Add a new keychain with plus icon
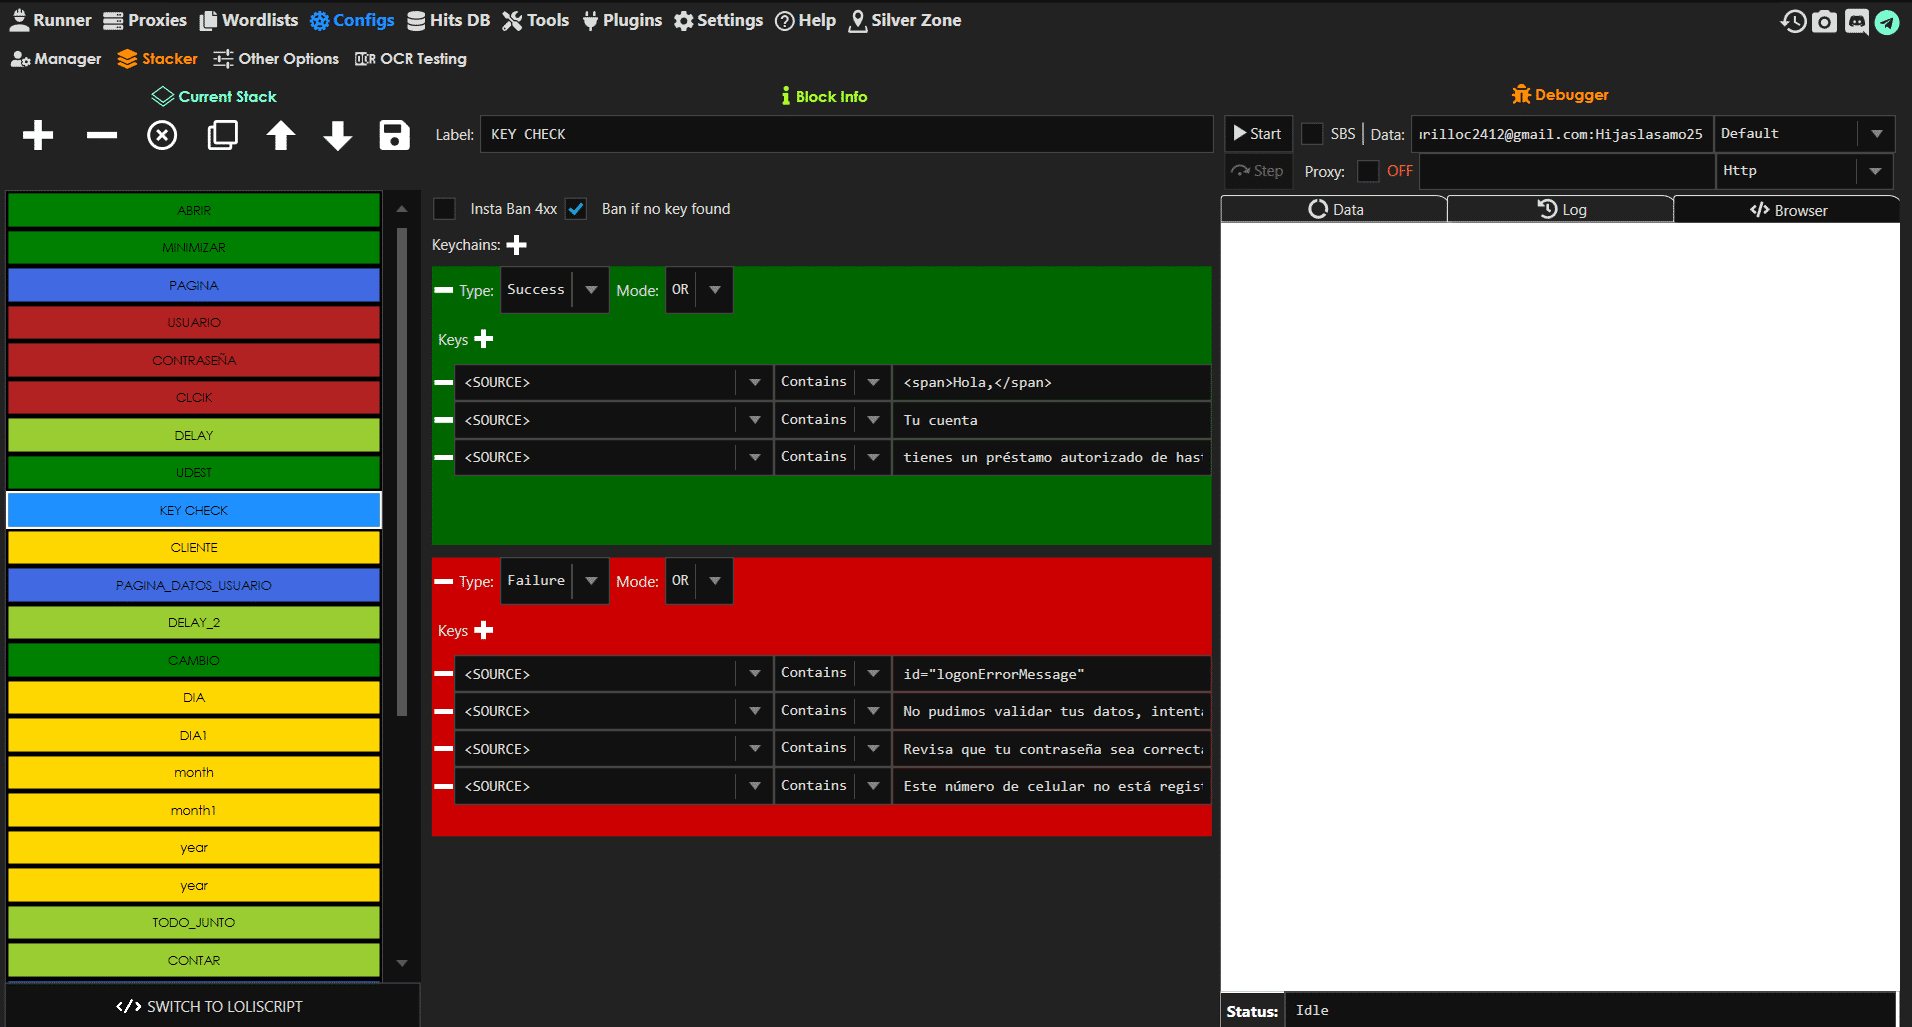Viewport: 1912px width, 1027px height. (x=517, y=245)
